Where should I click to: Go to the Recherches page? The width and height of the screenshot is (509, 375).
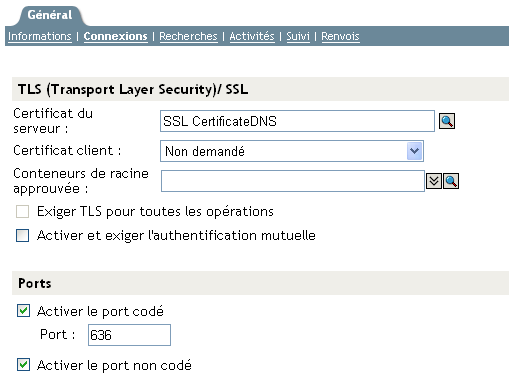188,36
